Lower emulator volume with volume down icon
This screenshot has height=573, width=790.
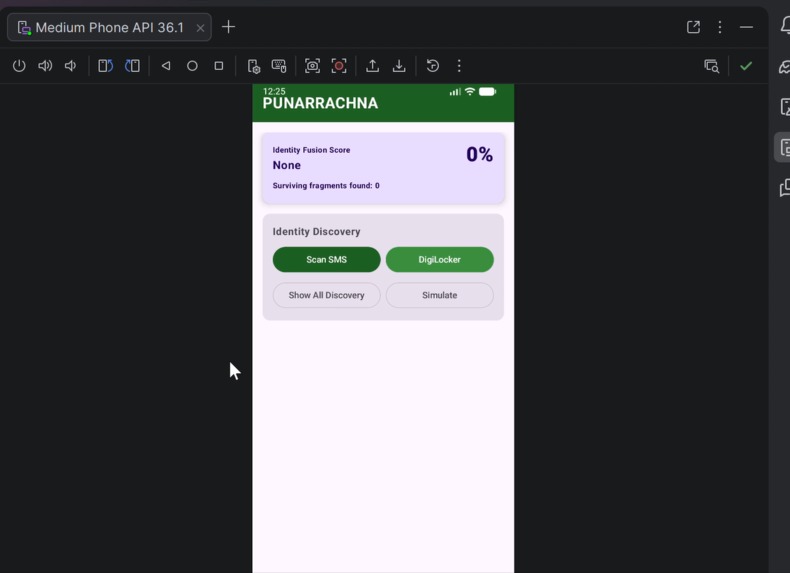click(71, 66)
